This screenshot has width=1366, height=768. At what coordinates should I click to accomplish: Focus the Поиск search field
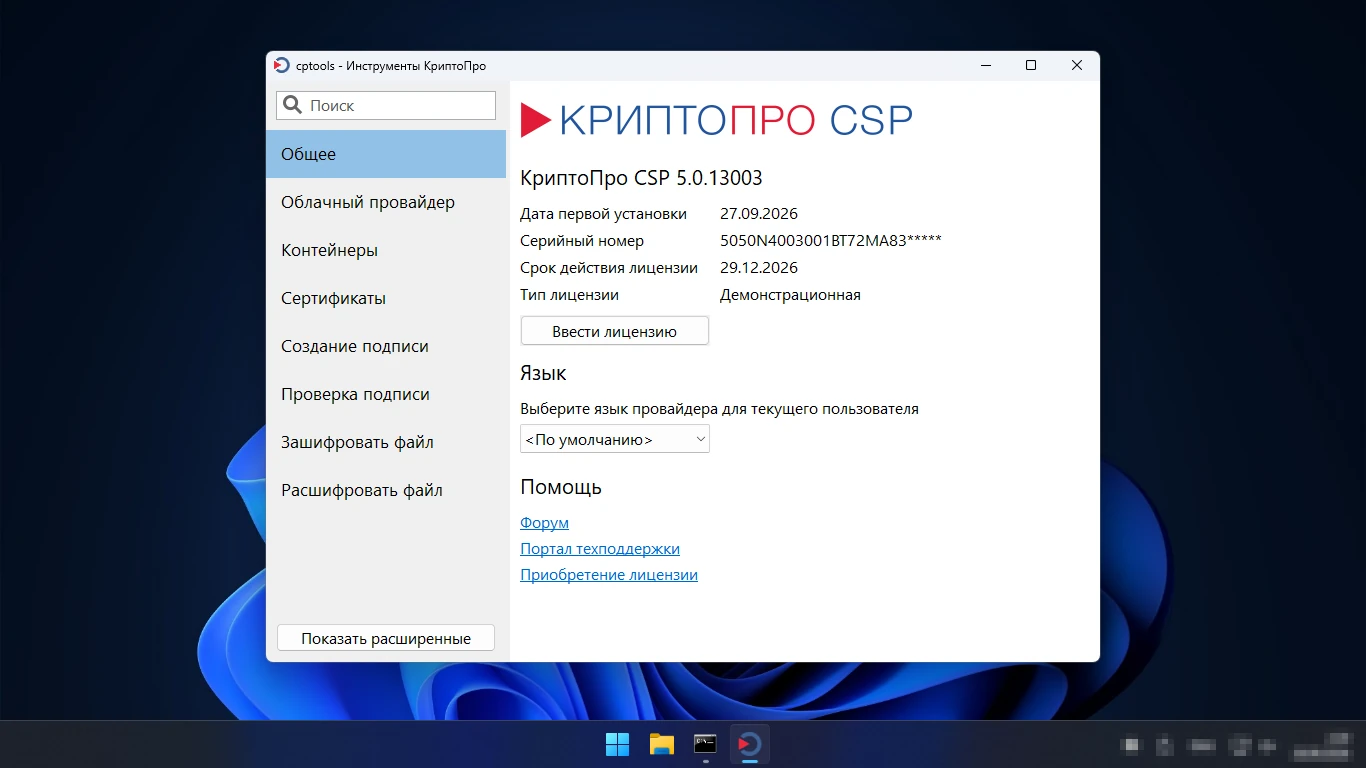(386, 105)
